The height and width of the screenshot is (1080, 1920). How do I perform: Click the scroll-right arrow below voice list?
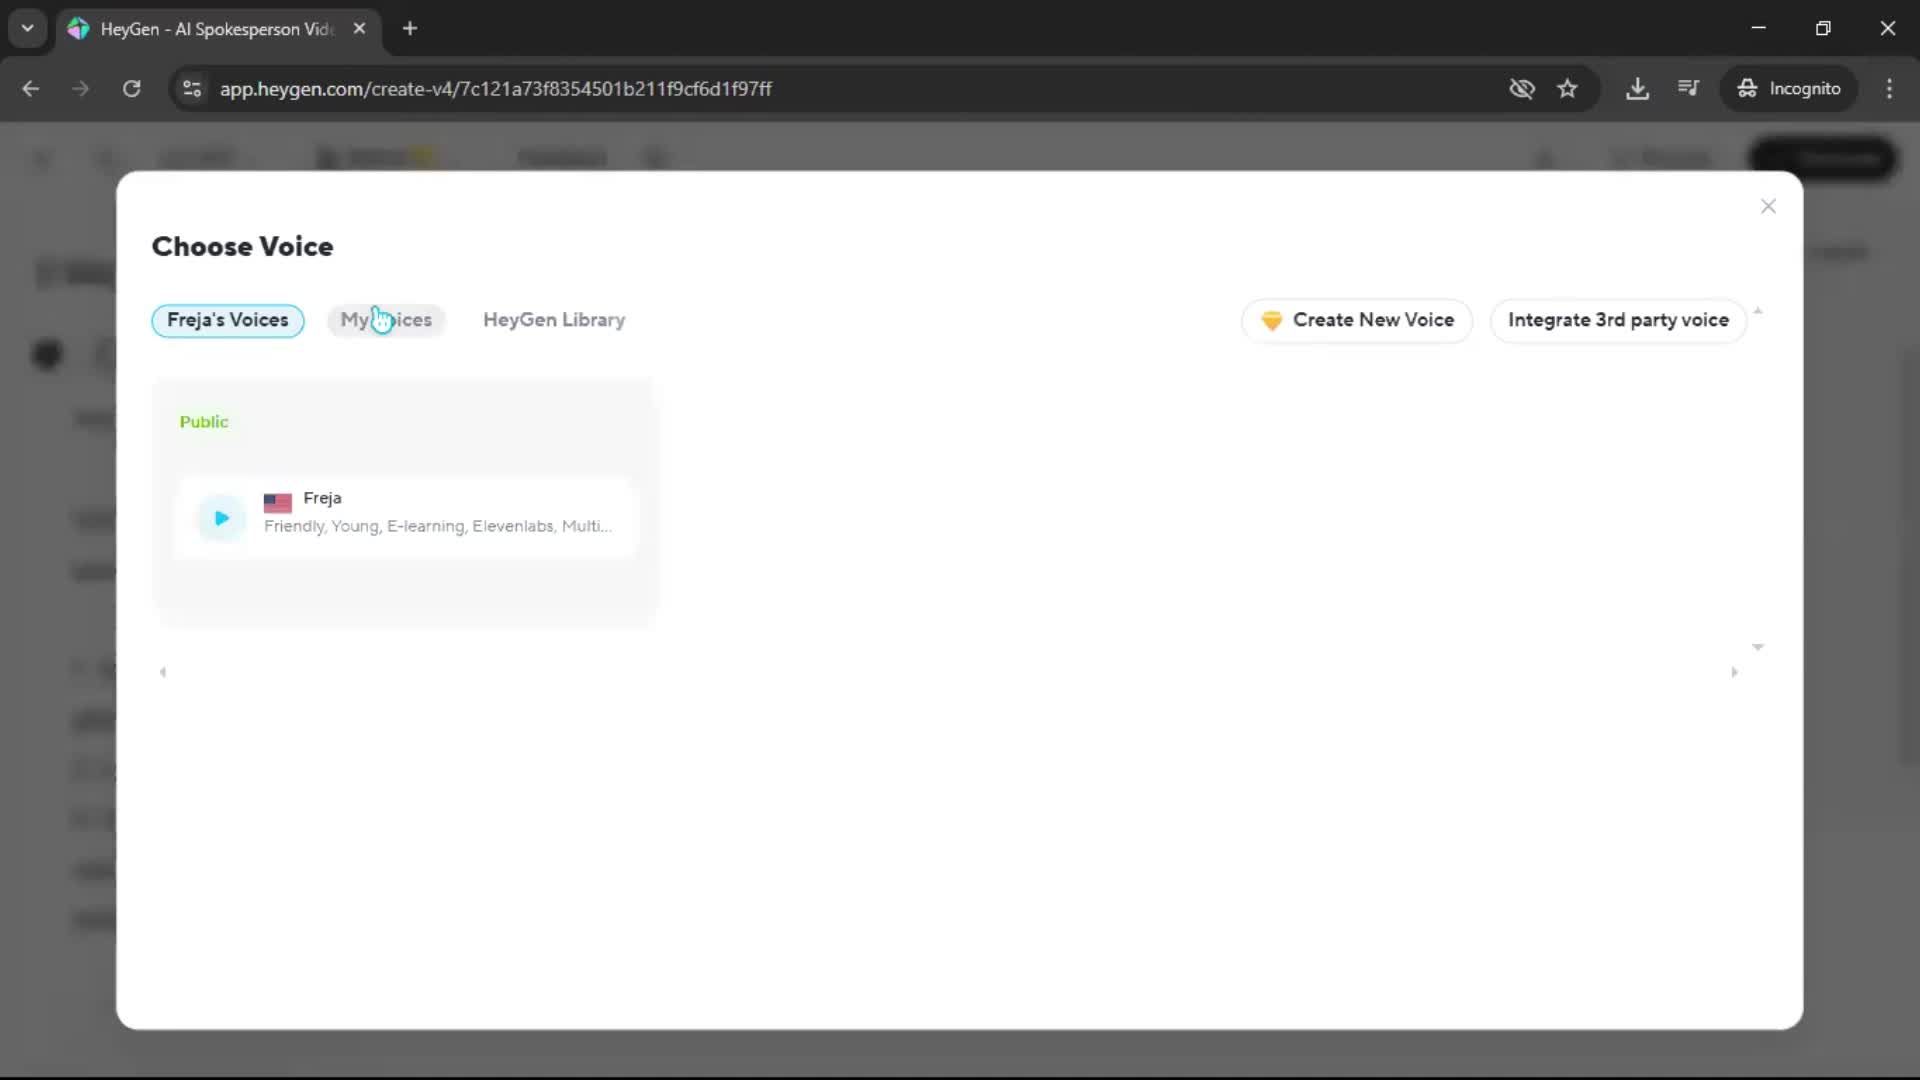tap(1734, 672)
